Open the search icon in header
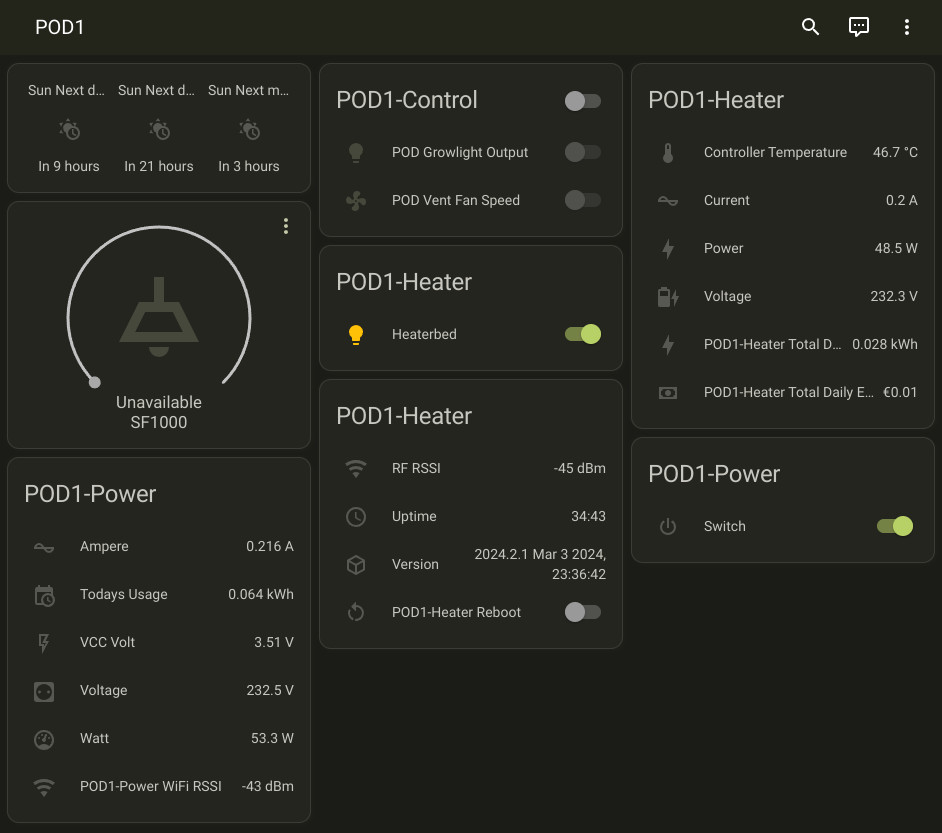The height and width of the screenshot is (833, 942). click(x=810, y=27)
